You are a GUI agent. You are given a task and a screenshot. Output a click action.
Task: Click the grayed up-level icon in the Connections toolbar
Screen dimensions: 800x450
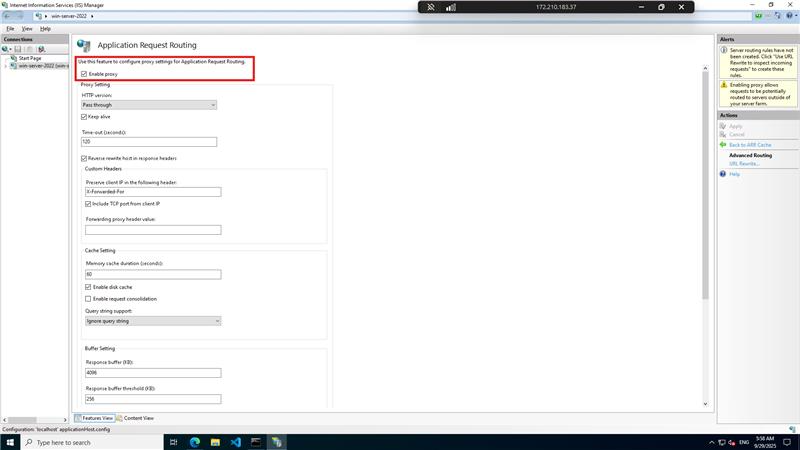tap(30, 49)
